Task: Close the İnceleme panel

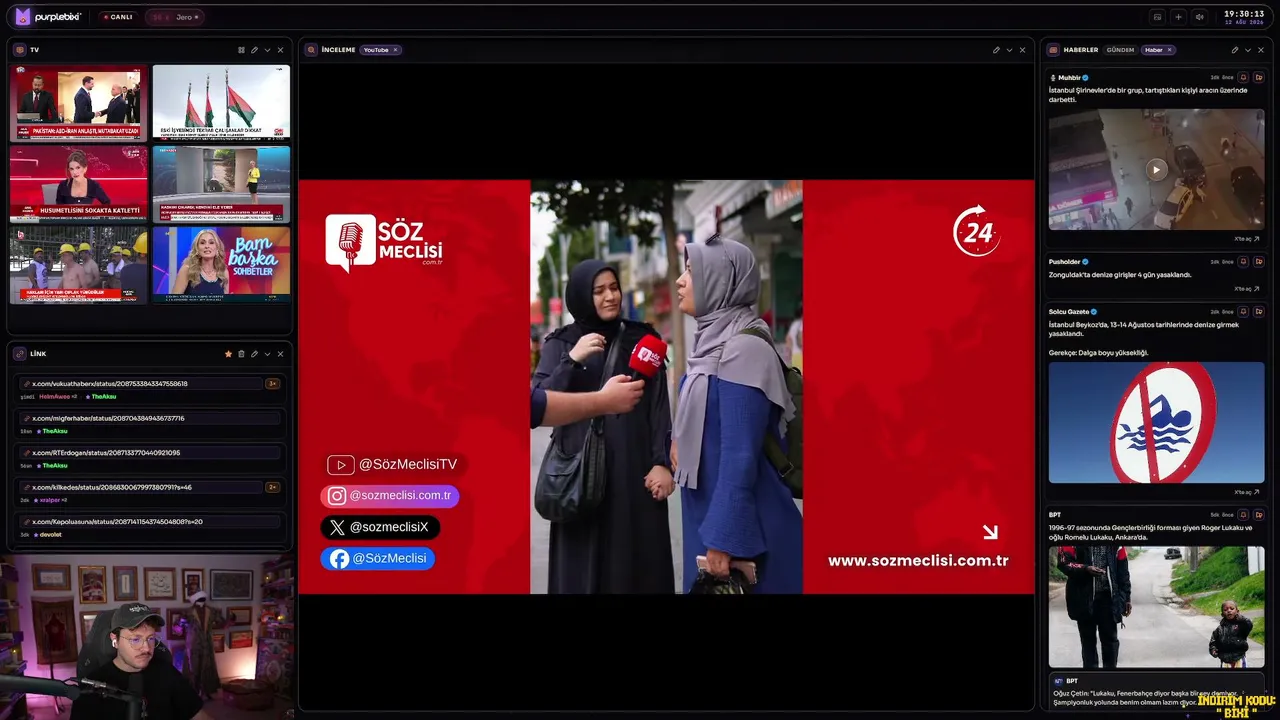Action: click(1022, 50)
